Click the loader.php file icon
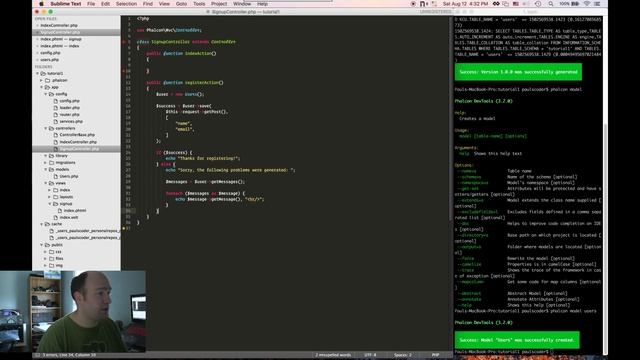Image resolution: width=640 pixels, height=360 pixels. pos(56,108)
